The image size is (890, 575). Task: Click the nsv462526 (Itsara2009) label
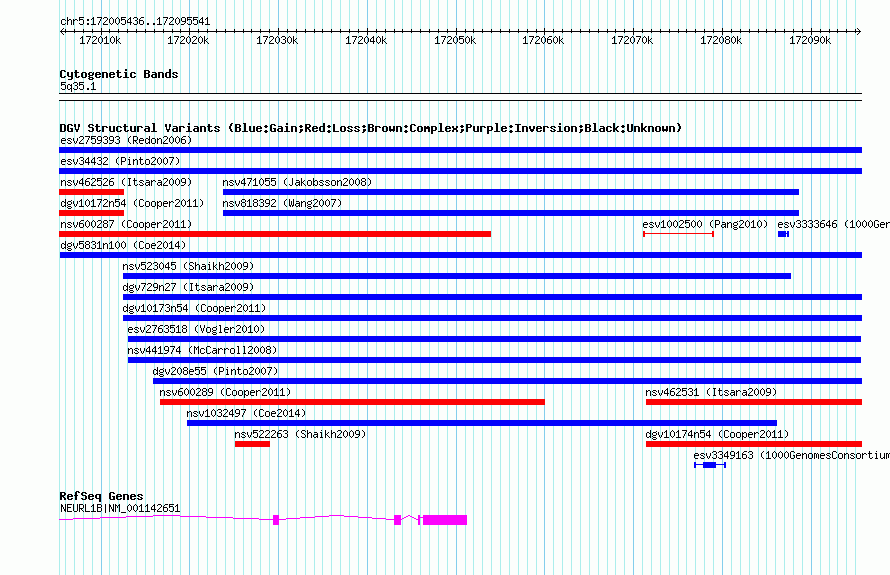tap(126, 182)
